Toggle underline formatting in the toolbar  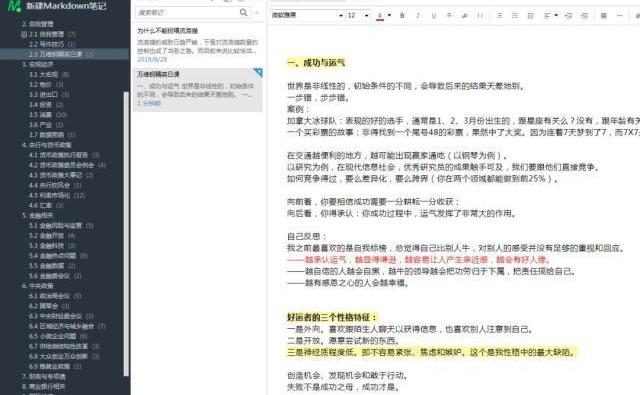click(433, 16)
